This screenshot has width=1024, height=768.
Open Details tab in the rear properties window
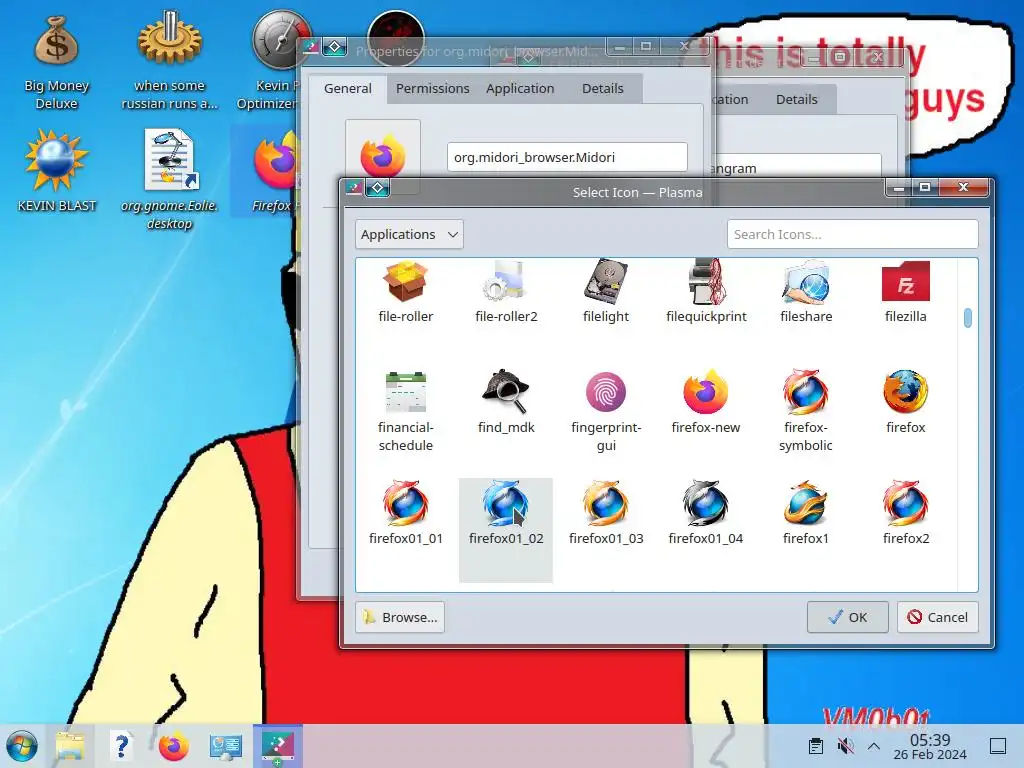pyautogui.click(x=797, y=99)
